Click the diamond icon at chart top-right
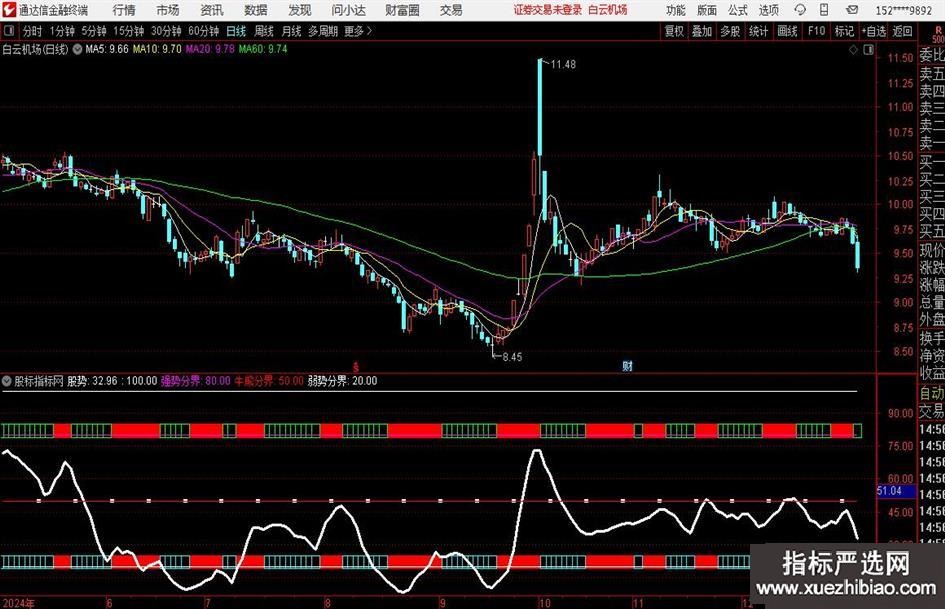Viewport: 945px width, 609px height. click(x=853, y=49)
